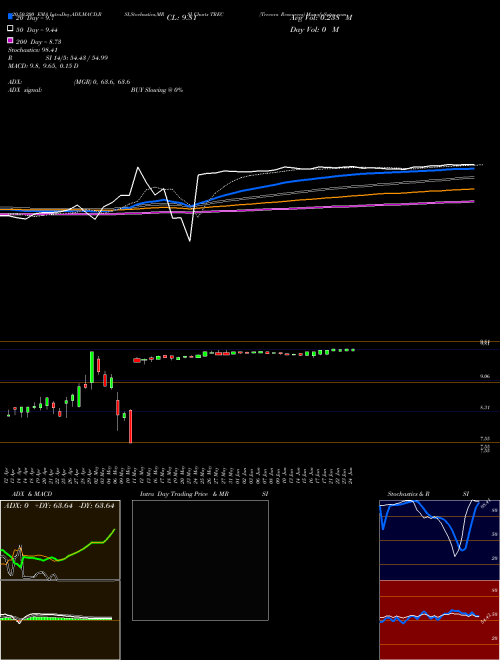Open the RSI red indicator panel
The height and width of the screenshot is (660, 500).
[439, 620]
